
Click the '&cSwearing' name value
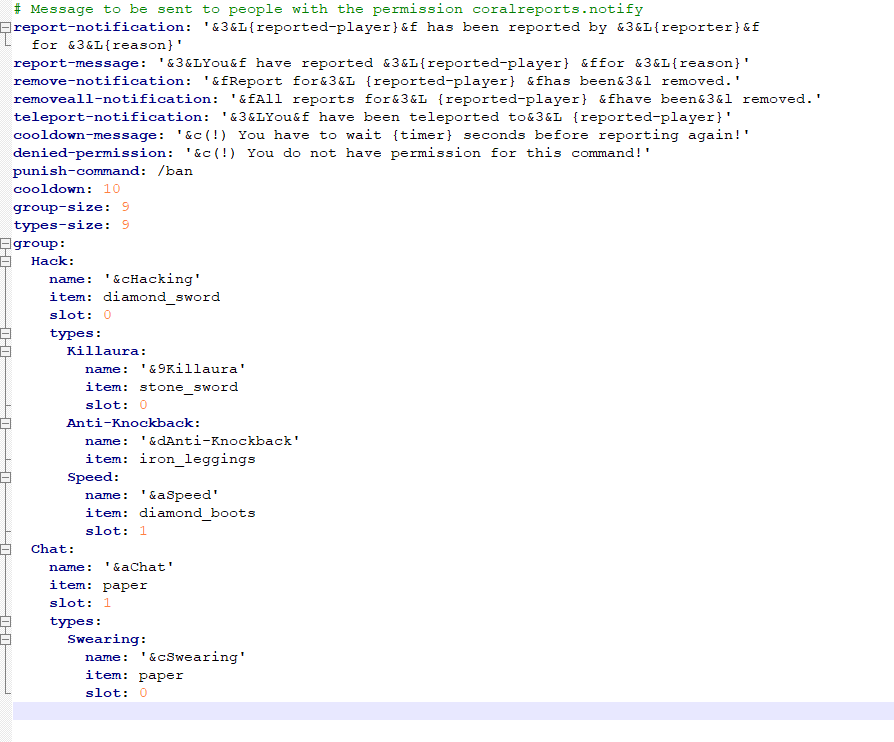193,657
